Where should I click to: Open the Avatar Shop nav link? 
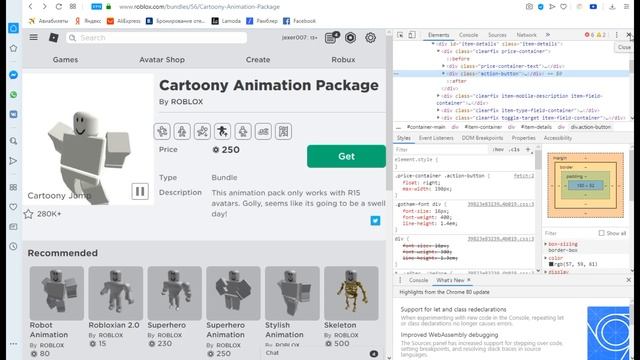(x=162, y=60)
